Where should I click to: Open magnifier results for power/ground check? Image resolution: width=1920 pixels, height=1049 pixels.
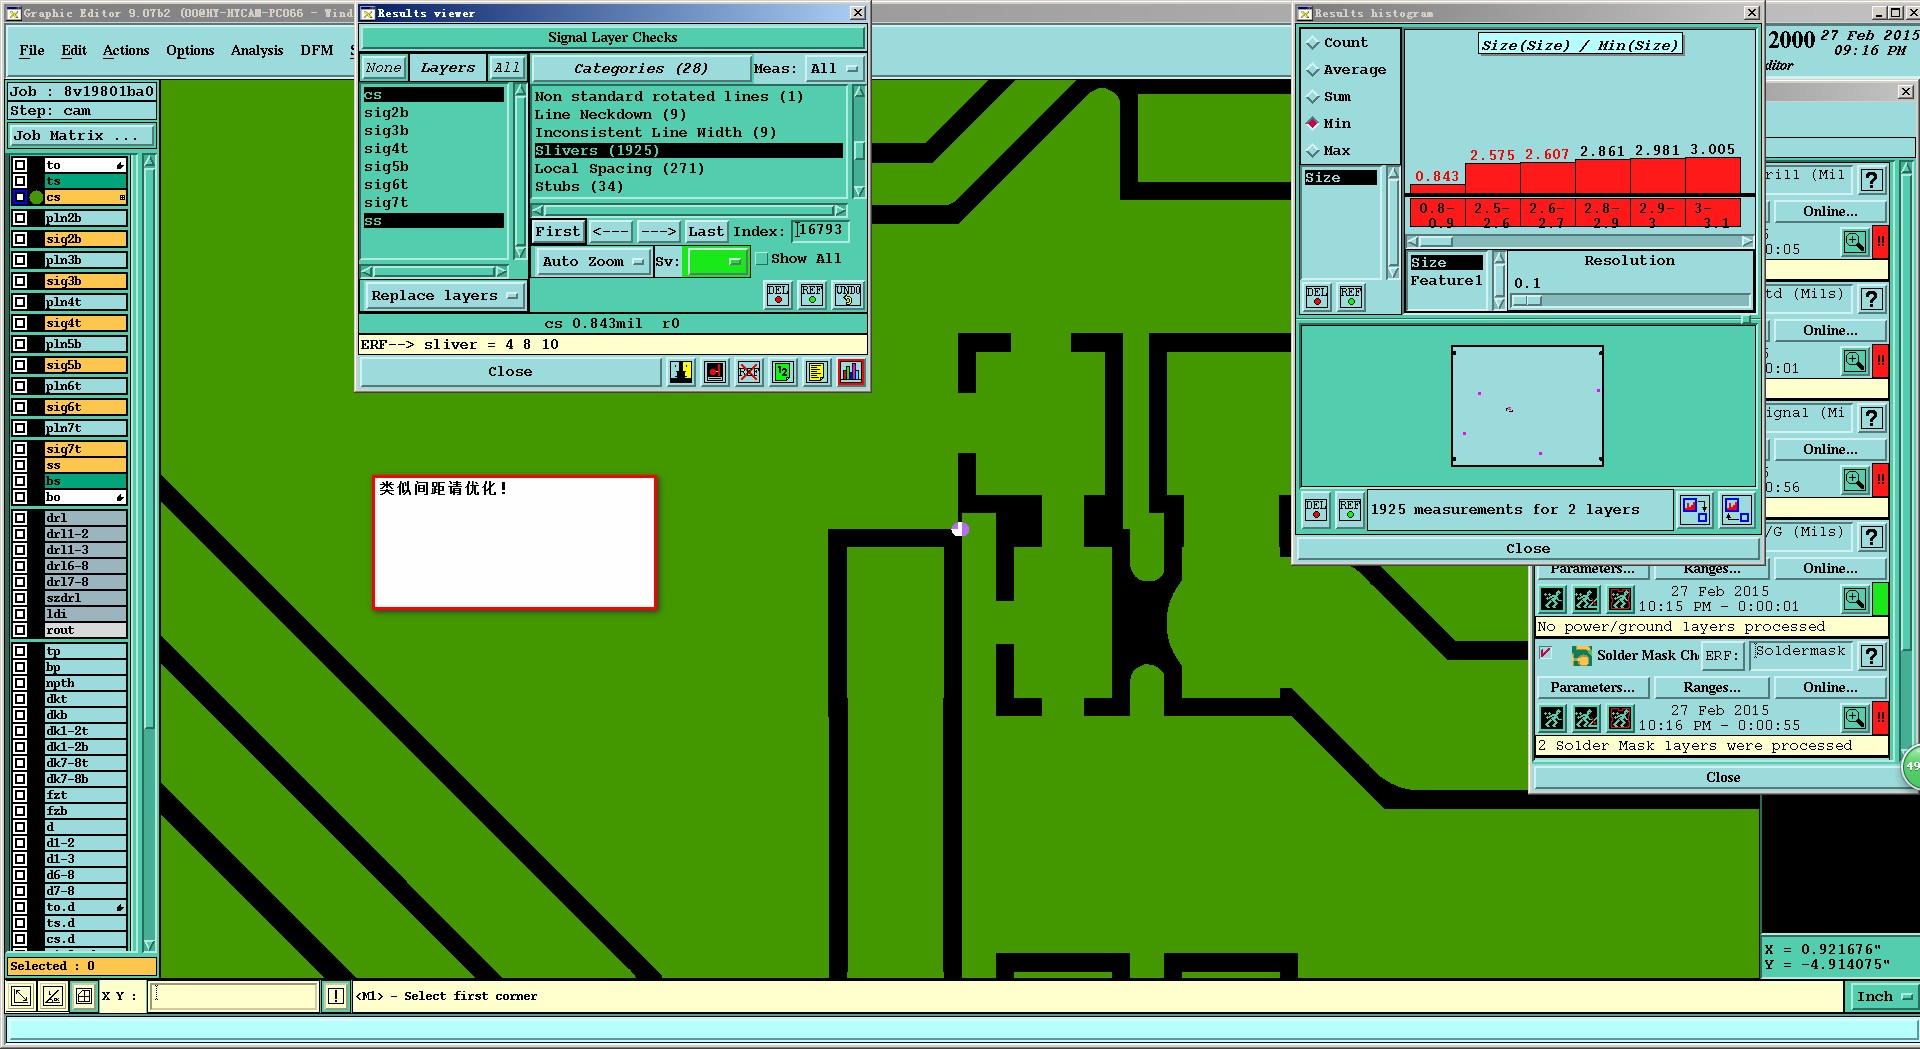pyautogui.click(x=1855, y=599)
